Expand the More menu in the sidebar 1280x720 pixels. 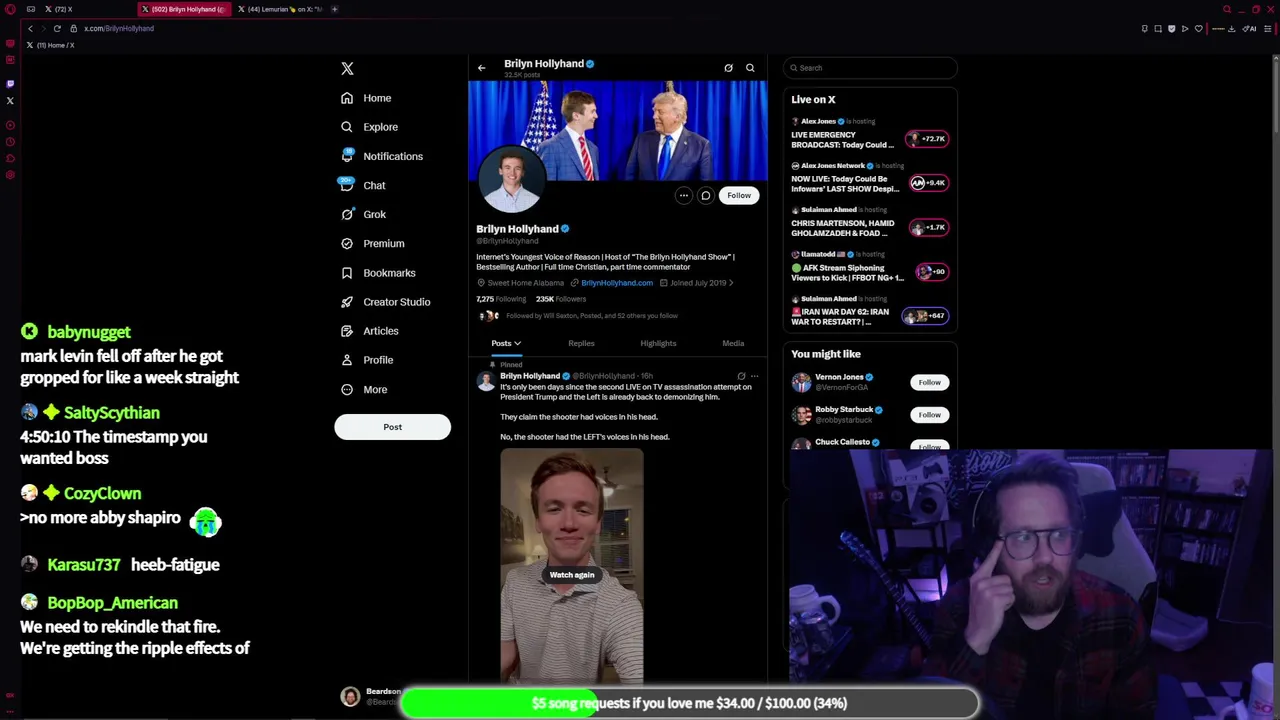point(364,389)
